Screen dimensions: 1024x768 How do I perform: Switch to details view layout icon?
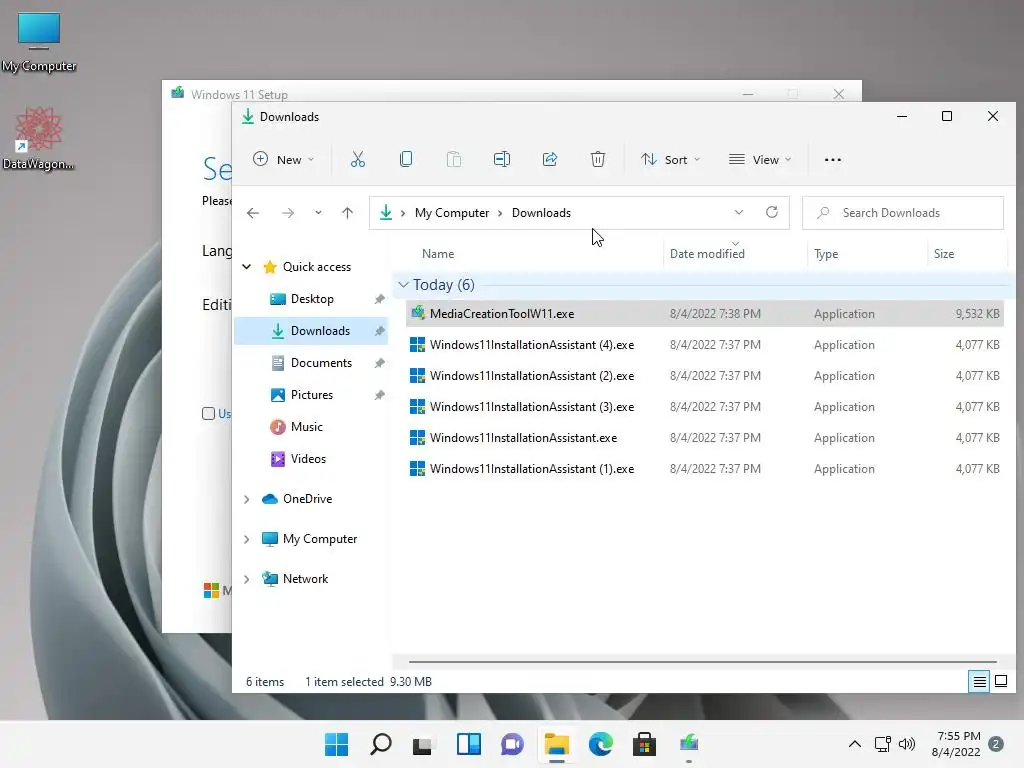979,682
